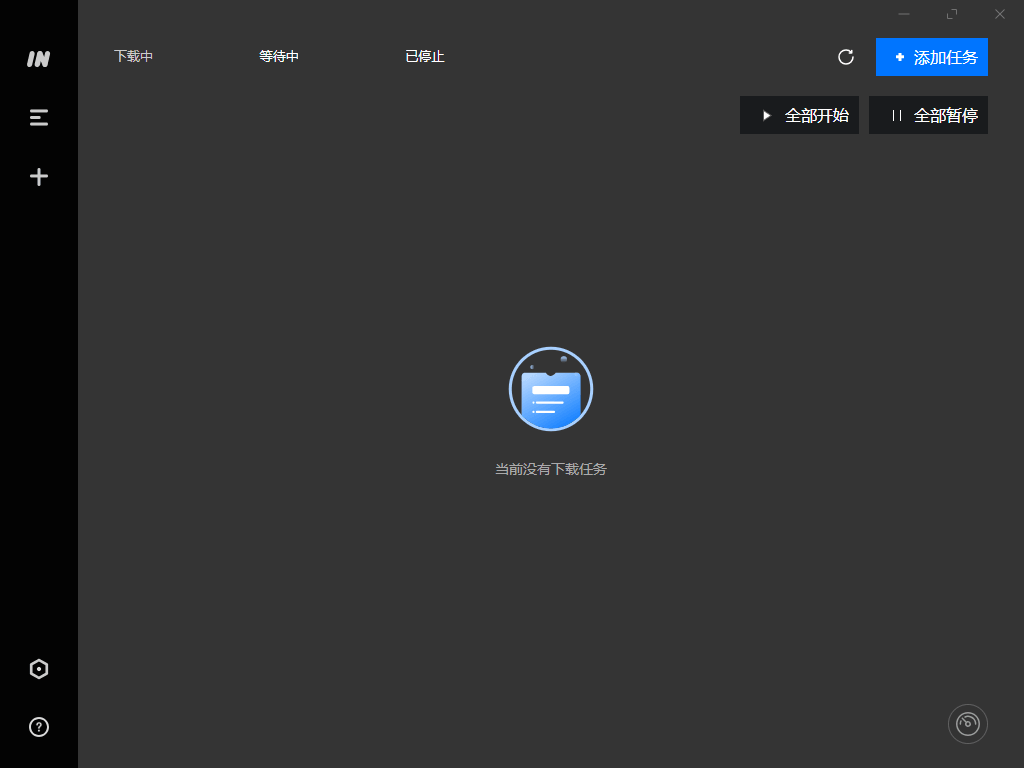Viewport: 1024px width, 768px height.
Task: Open the speedometer control at the bottom right
Action: click(967, 723)
